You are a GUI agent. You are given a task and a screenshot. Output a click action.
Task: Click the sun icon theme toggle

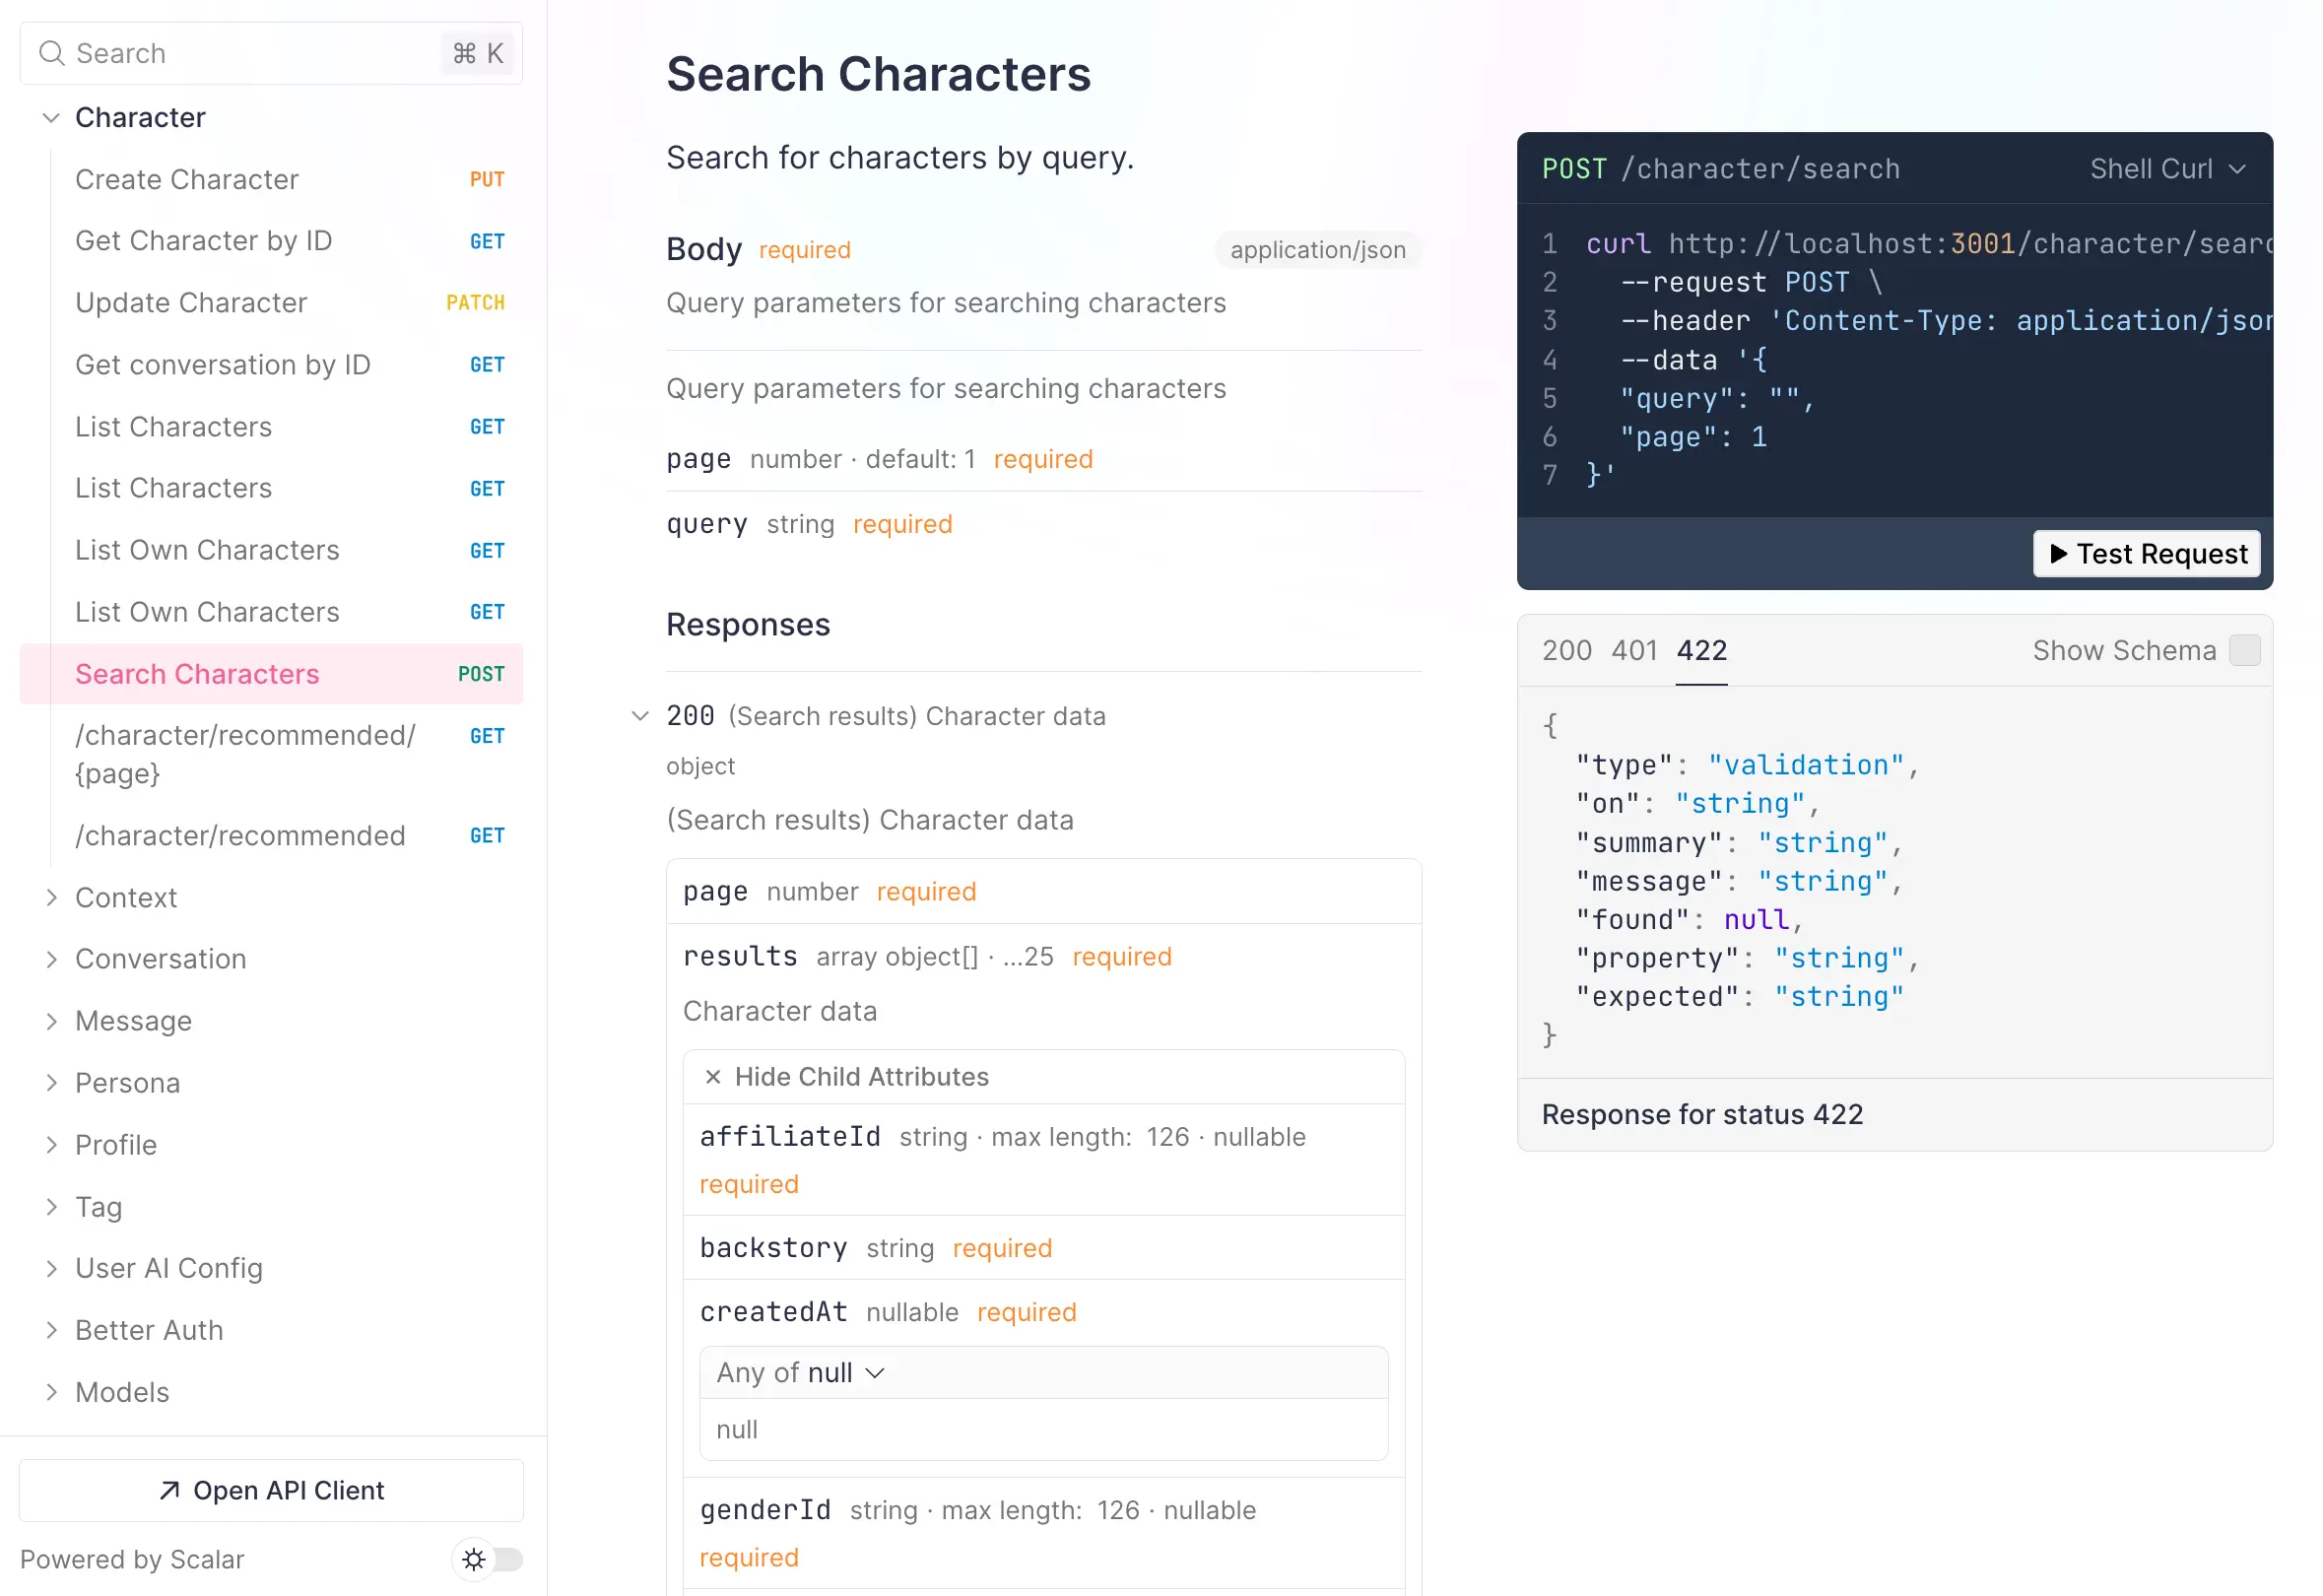(x=474, y=1559)
